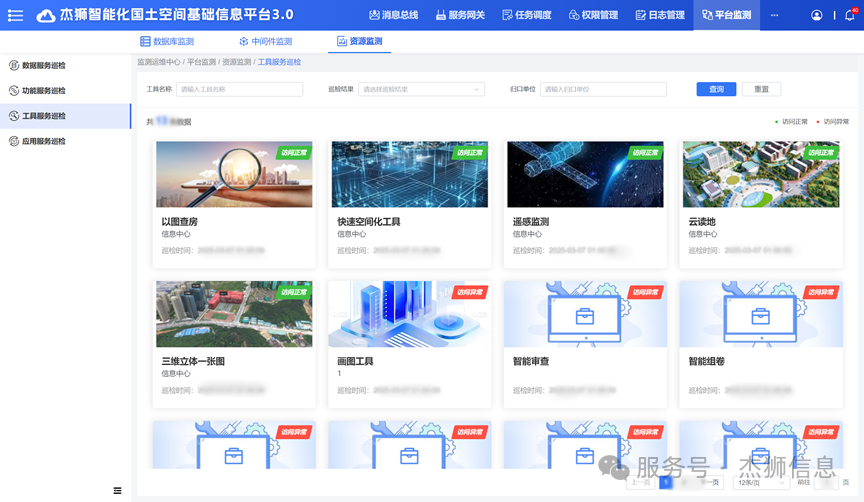This screenshot has height=502, width=864.
Task: Click the 云读地 title text
Action: (x=701, y=222)
